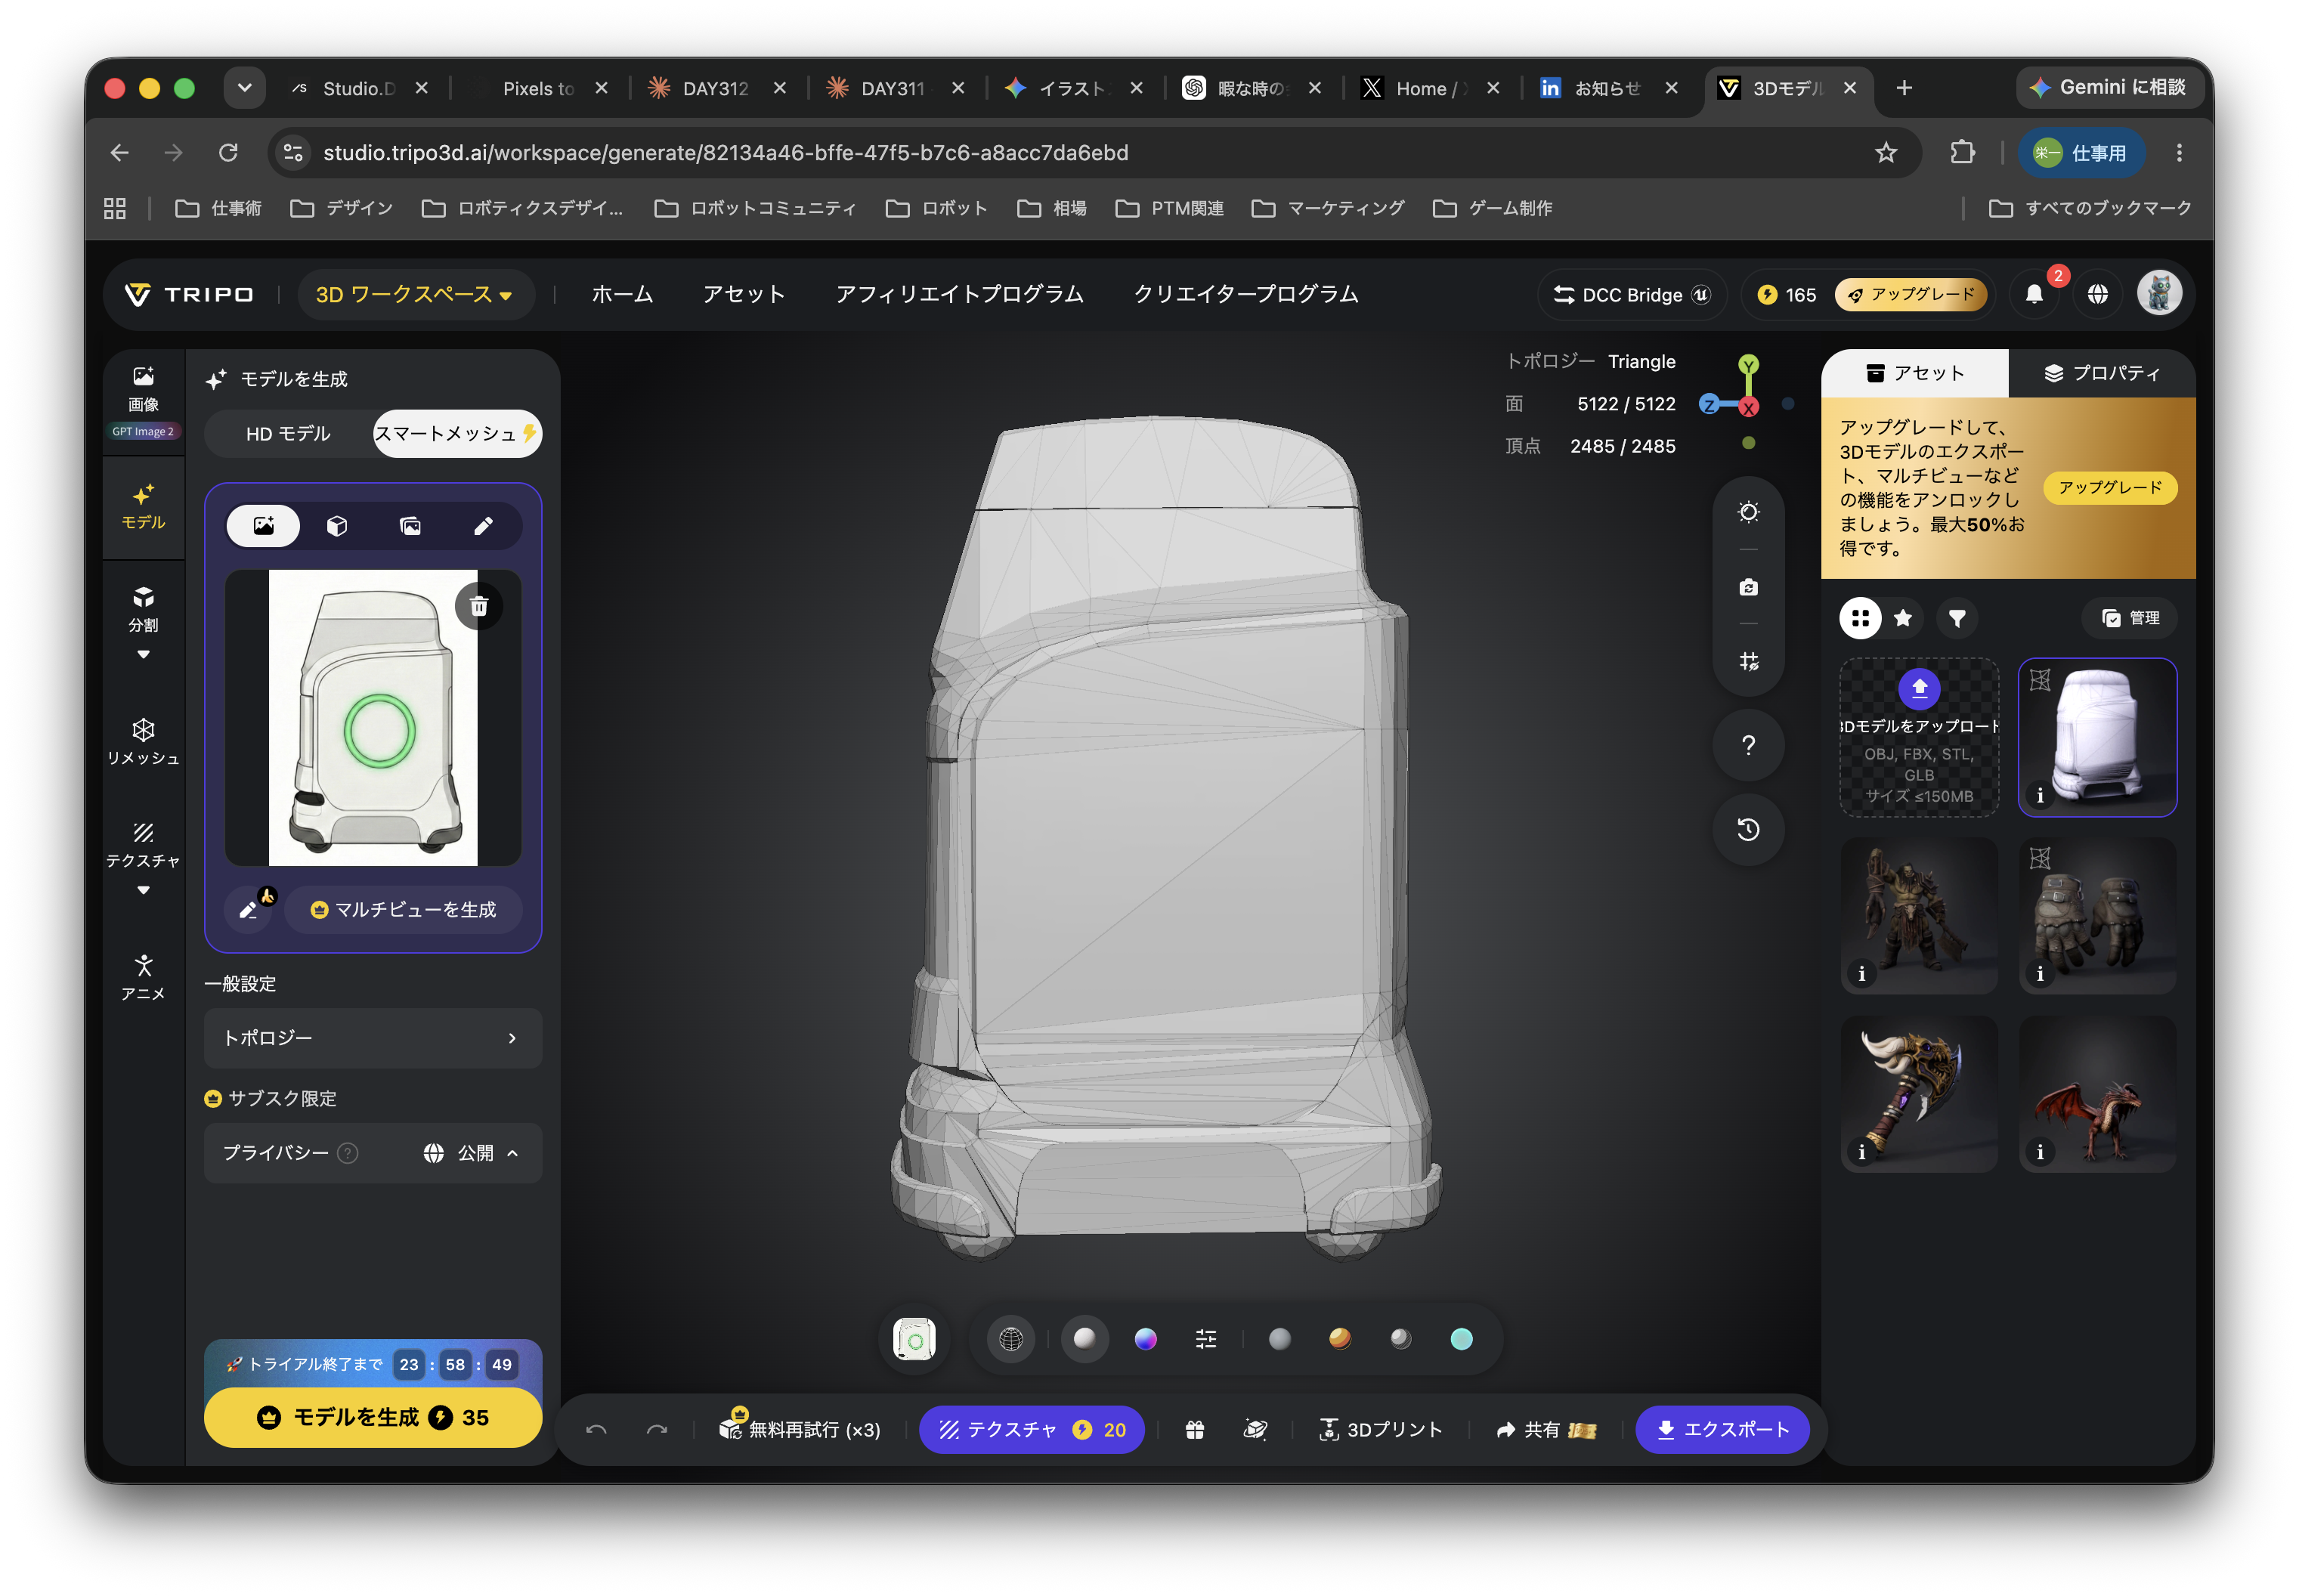
Task: Click the テクスチャ 20 button
Action: click(1032, 1430)
